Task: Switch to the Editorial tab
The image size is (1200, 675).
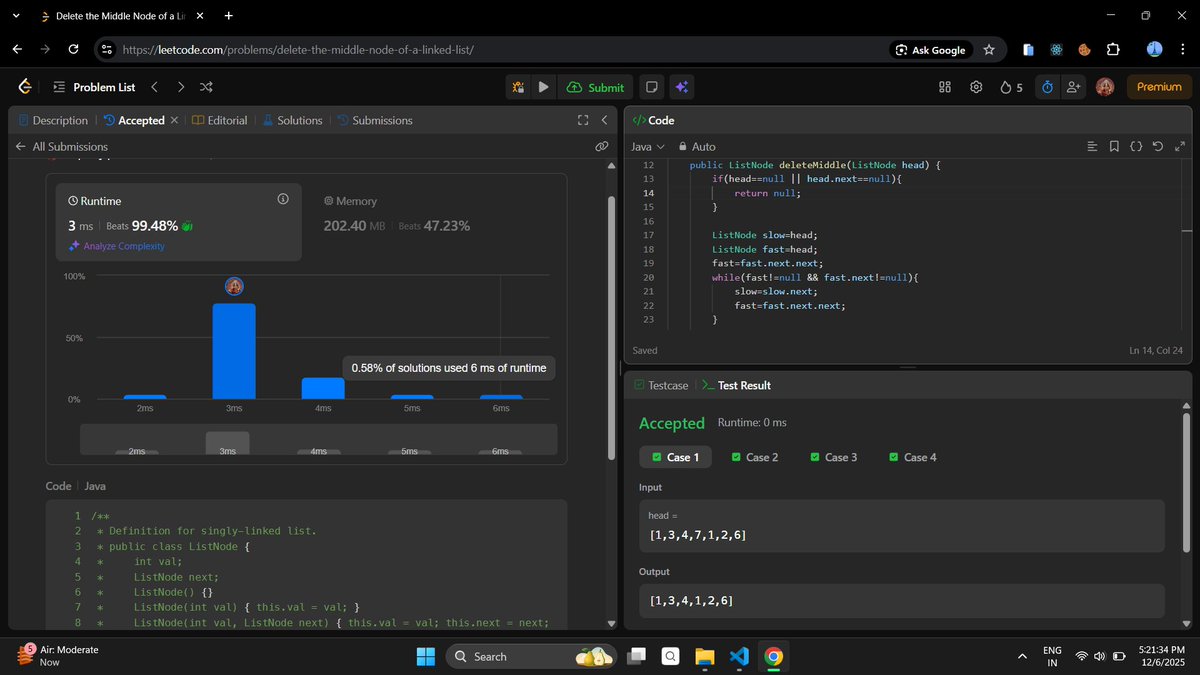Action: click(x=219, y=120)
